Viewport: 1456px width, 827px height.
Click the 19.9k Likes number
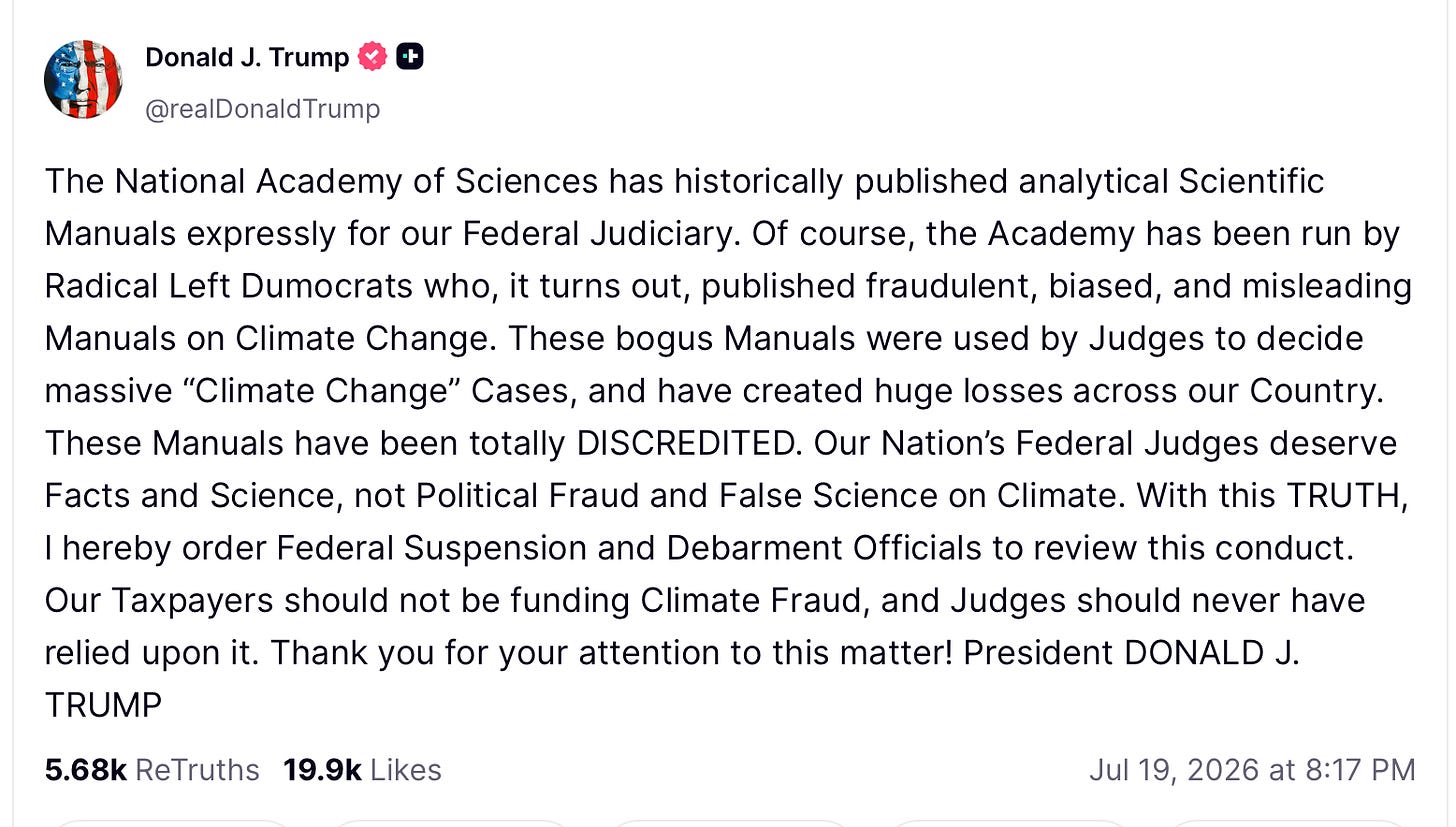click(322, 770)
